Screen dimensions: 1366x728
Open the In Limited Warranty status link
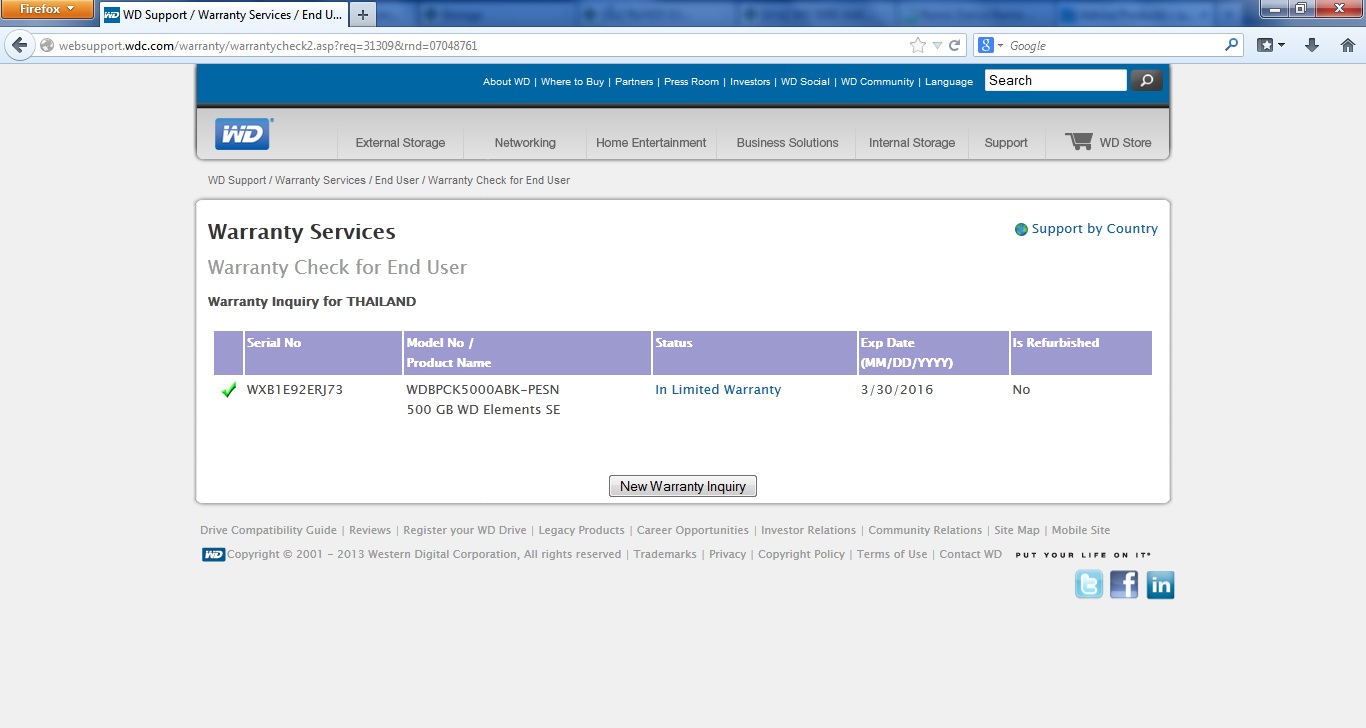pos(718,390)
